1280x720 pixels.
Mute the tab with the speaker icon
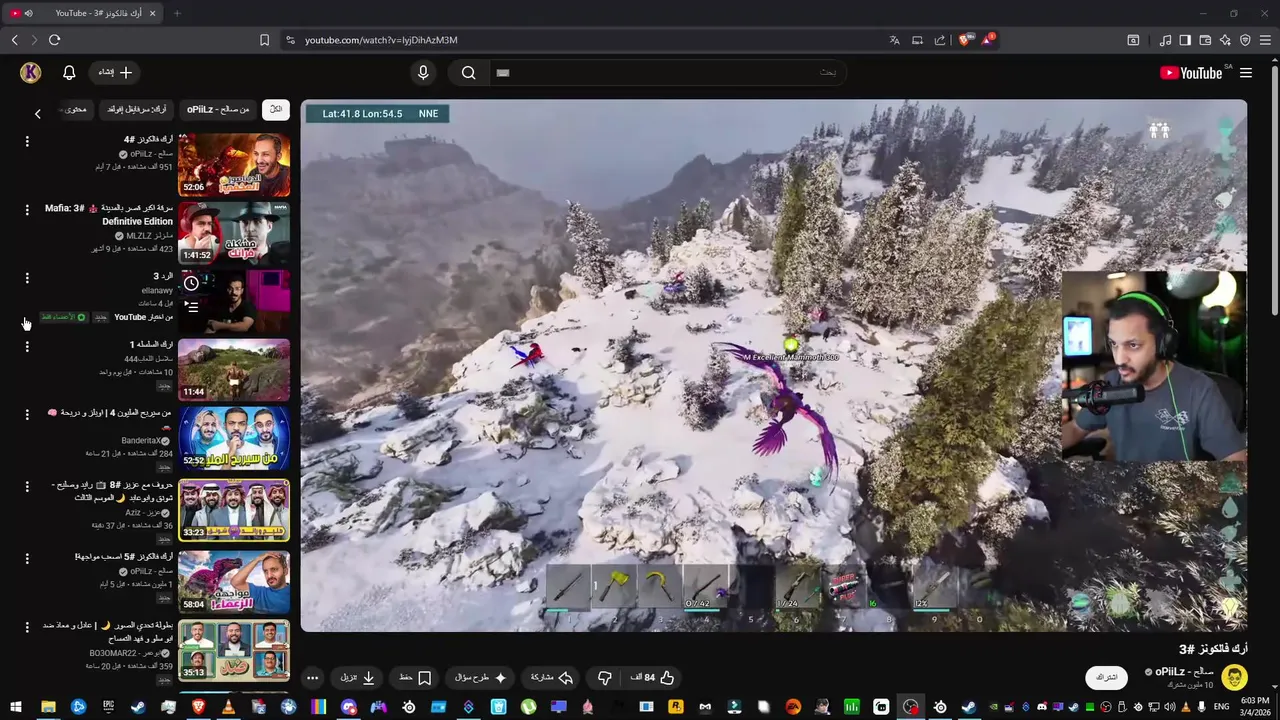[x=28, y=13]
